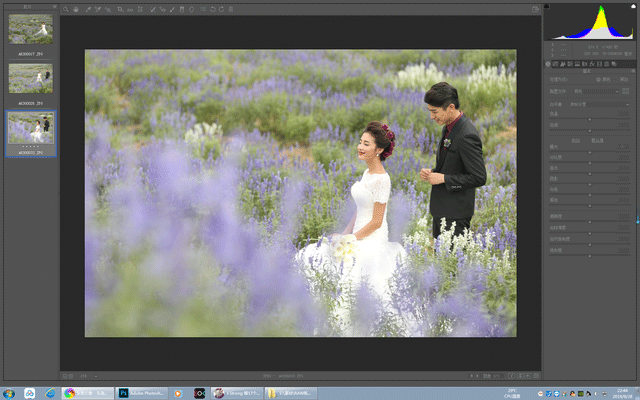This screenshot has height=400, width=640.
Task: Adjust the 色调 (Tint) slider
Action: 590,131
